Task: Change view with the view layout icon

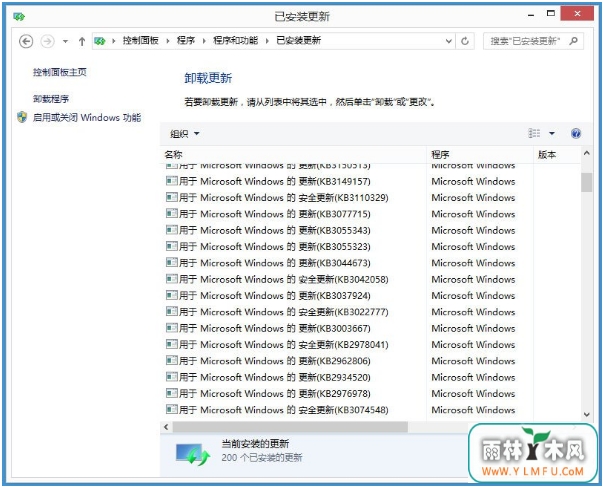Action: pyautogui.click(x=534, y=133)
